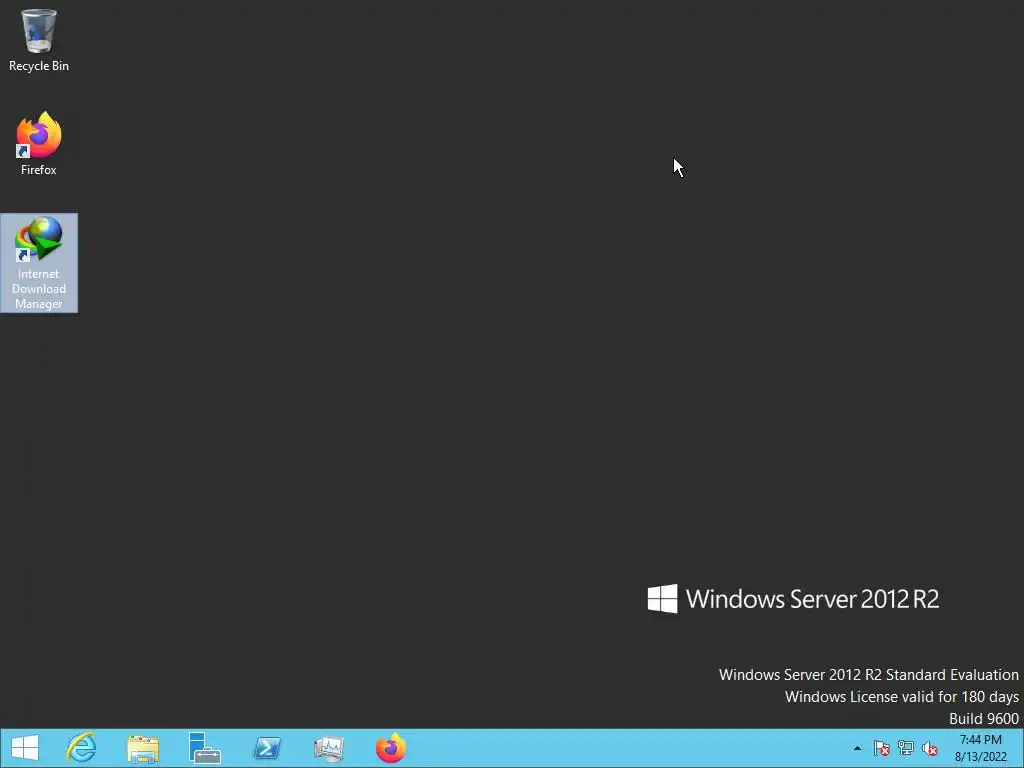Select the Firefox desktop shortcut
The height and width of the screenshot is (768, 1024).
pos(39,144)
